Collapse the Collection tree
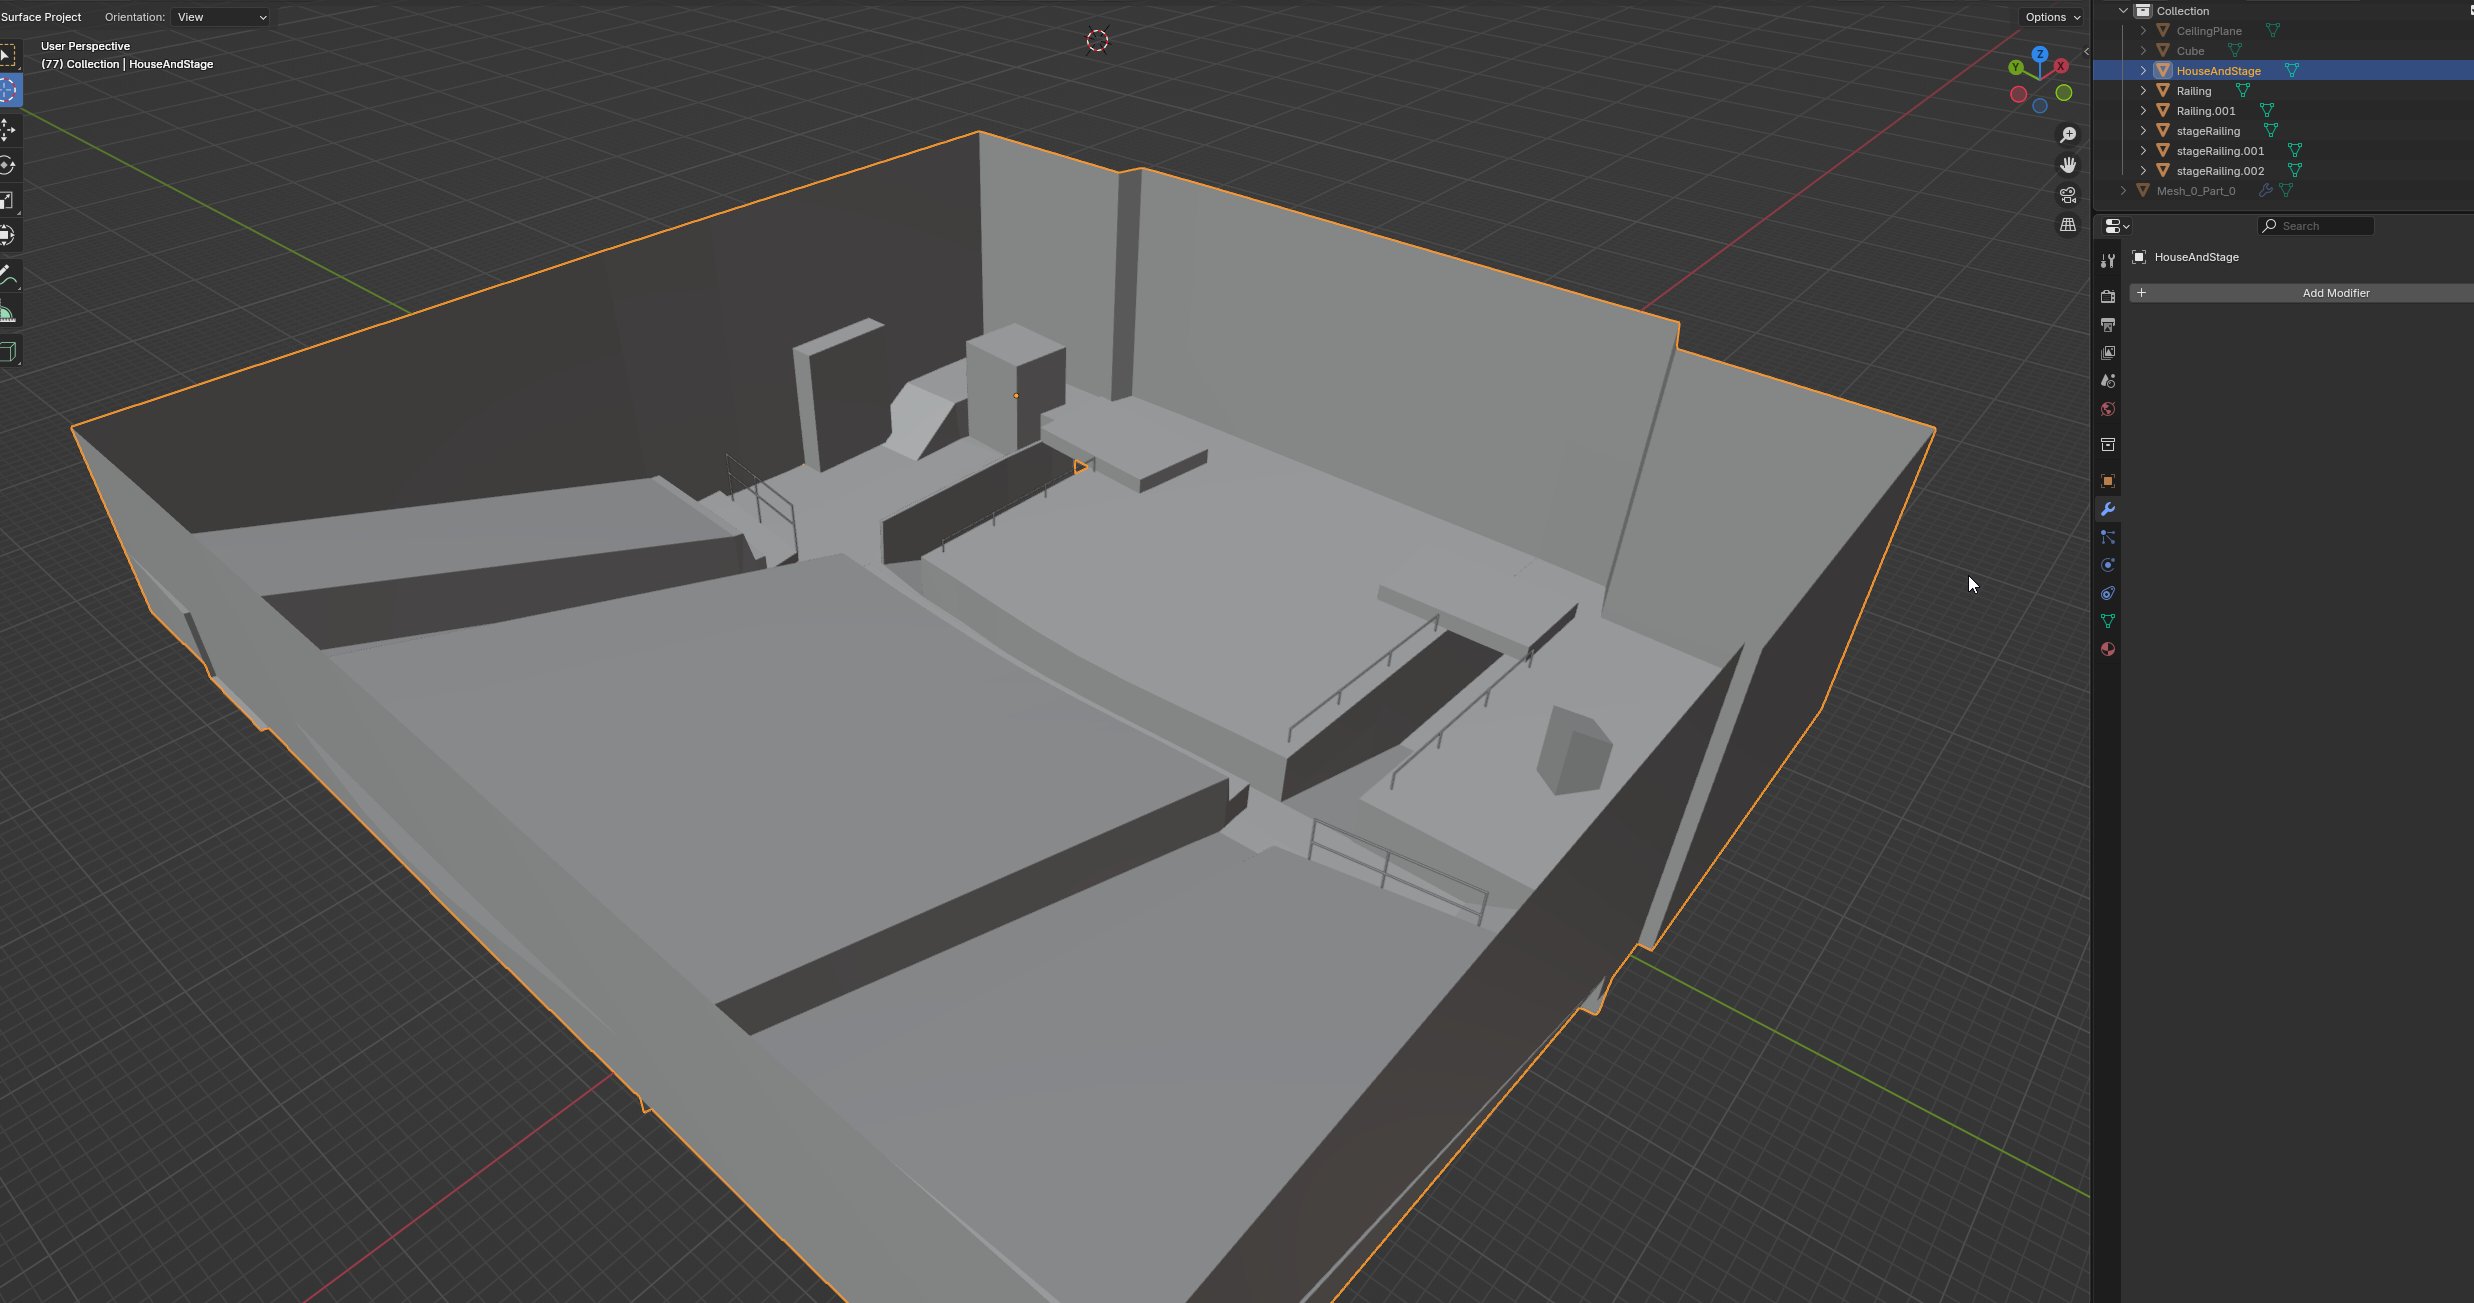This screenshot has width=2474, height=1303. 2123,11
